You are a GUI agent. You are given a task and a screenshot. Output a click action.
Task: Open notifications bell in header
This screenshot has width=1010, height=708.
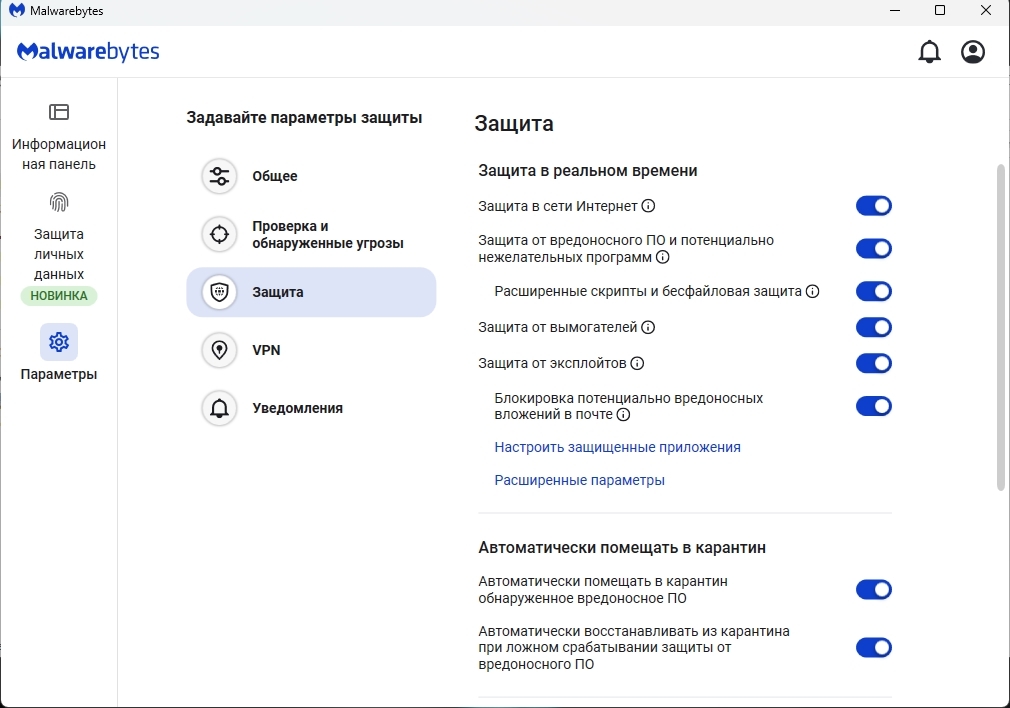[x=929, y=52]
